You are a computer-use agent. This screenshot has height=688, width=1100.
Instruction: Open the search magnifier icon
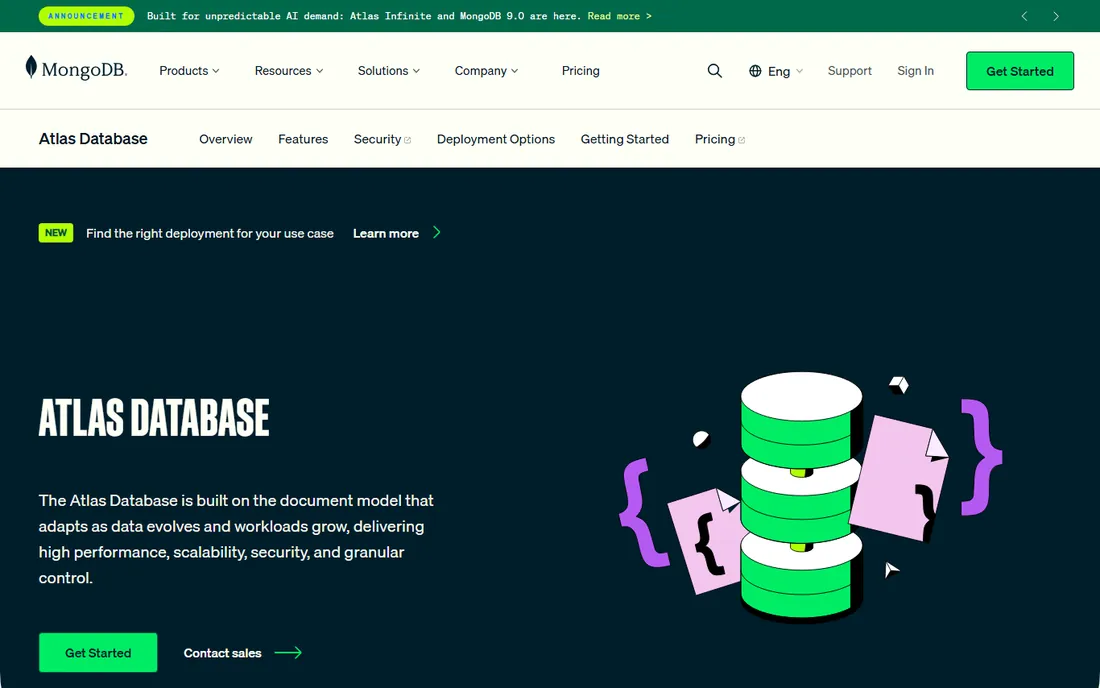(x=714, y=71)
